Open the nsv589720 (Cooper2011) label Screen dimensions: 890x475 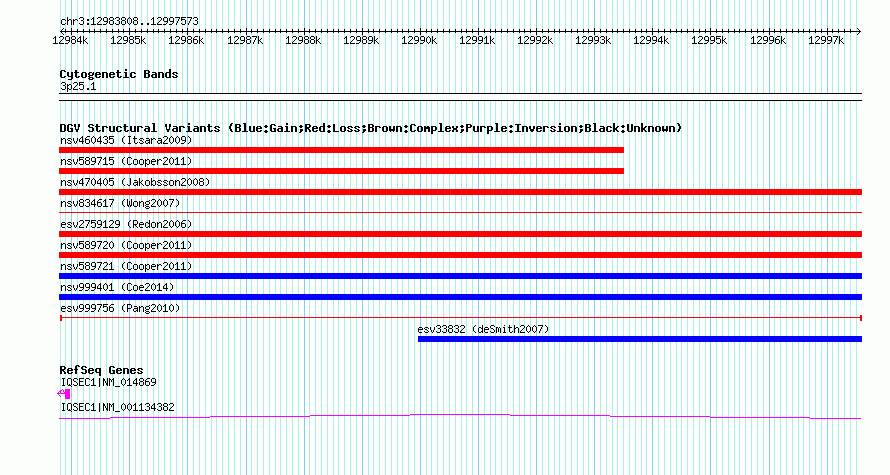click(126, 245)
